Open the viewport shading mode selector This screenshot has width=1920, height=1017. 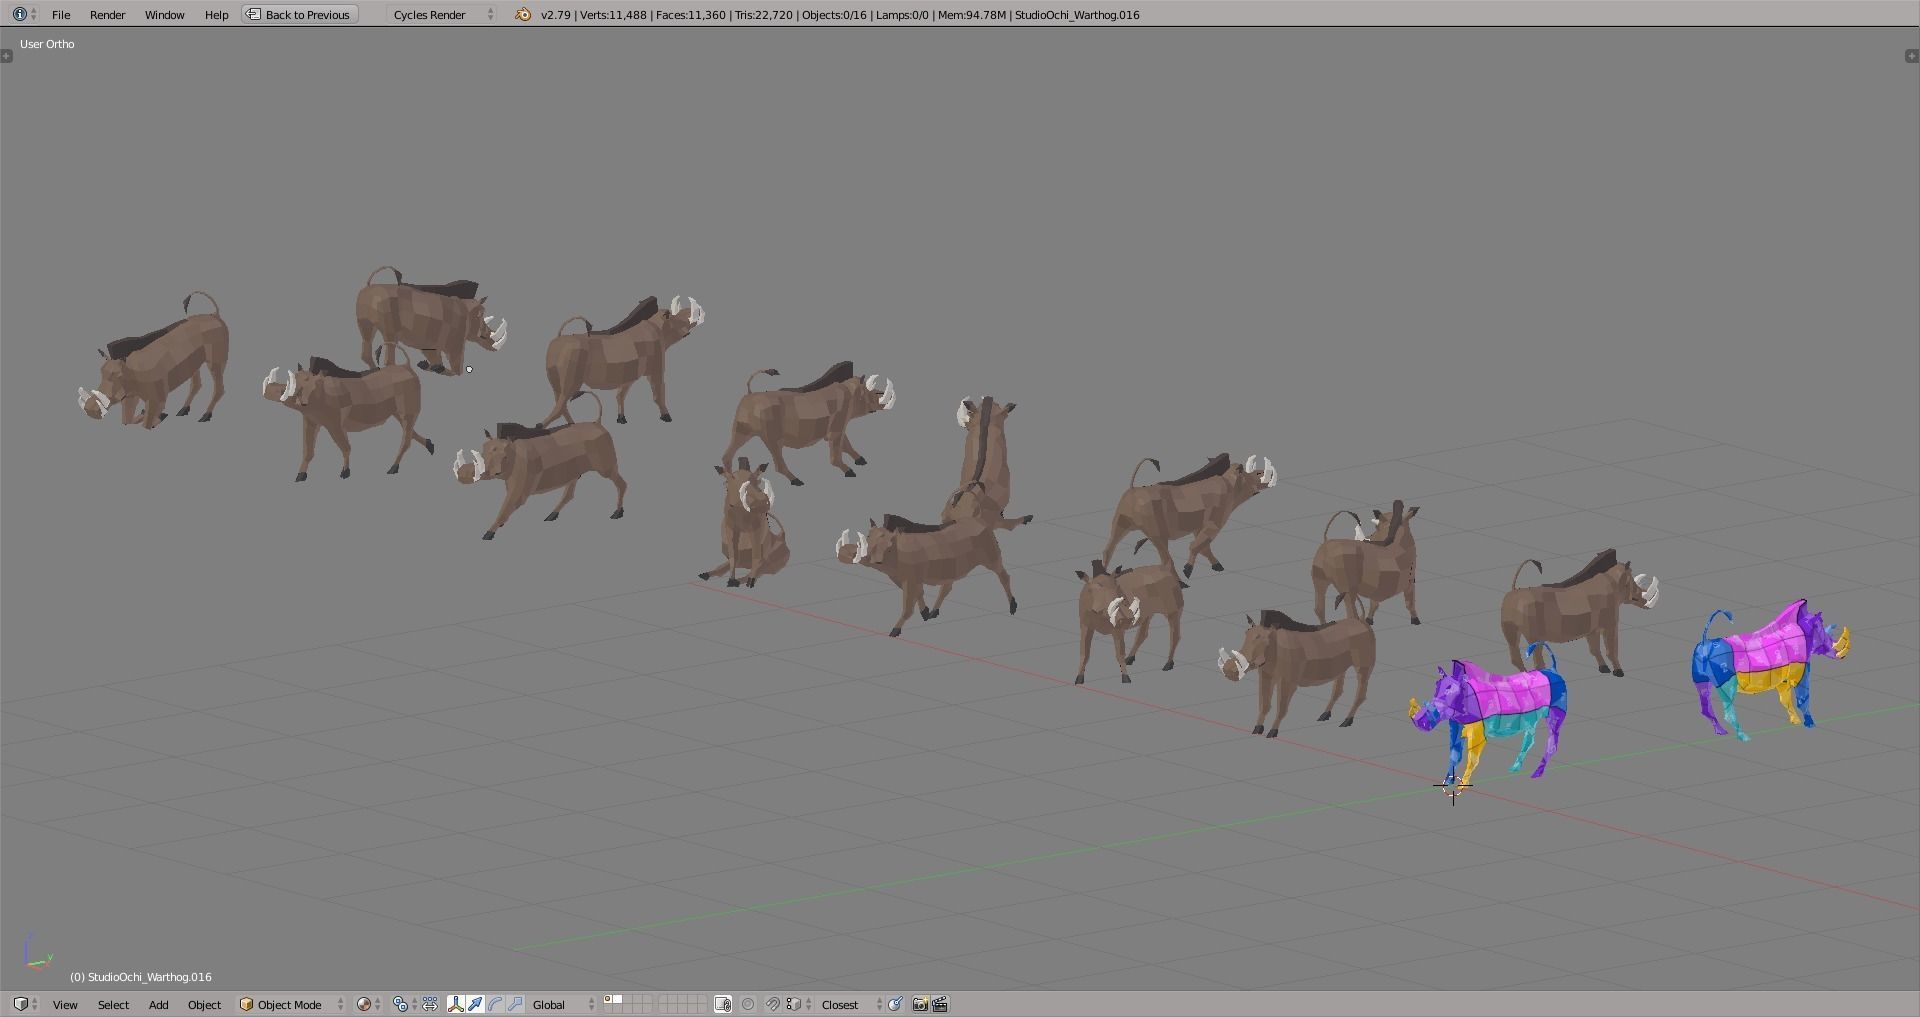tap(369, 1005)
